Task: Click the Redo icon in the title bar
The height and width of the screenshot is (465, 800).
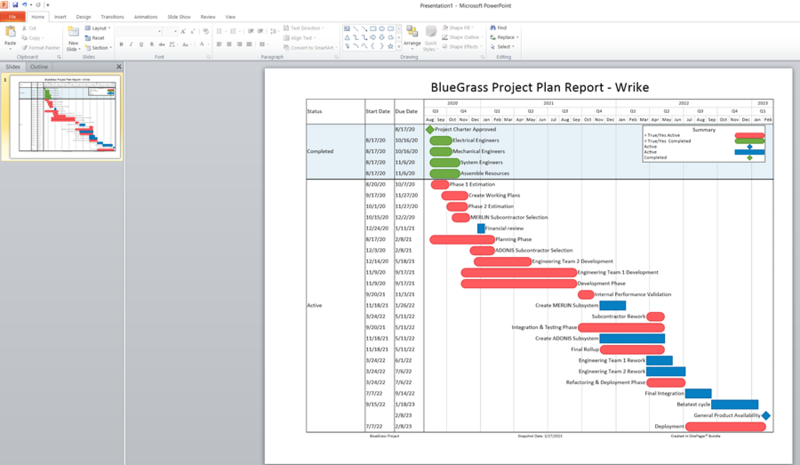Action: [x=38, y=5]
